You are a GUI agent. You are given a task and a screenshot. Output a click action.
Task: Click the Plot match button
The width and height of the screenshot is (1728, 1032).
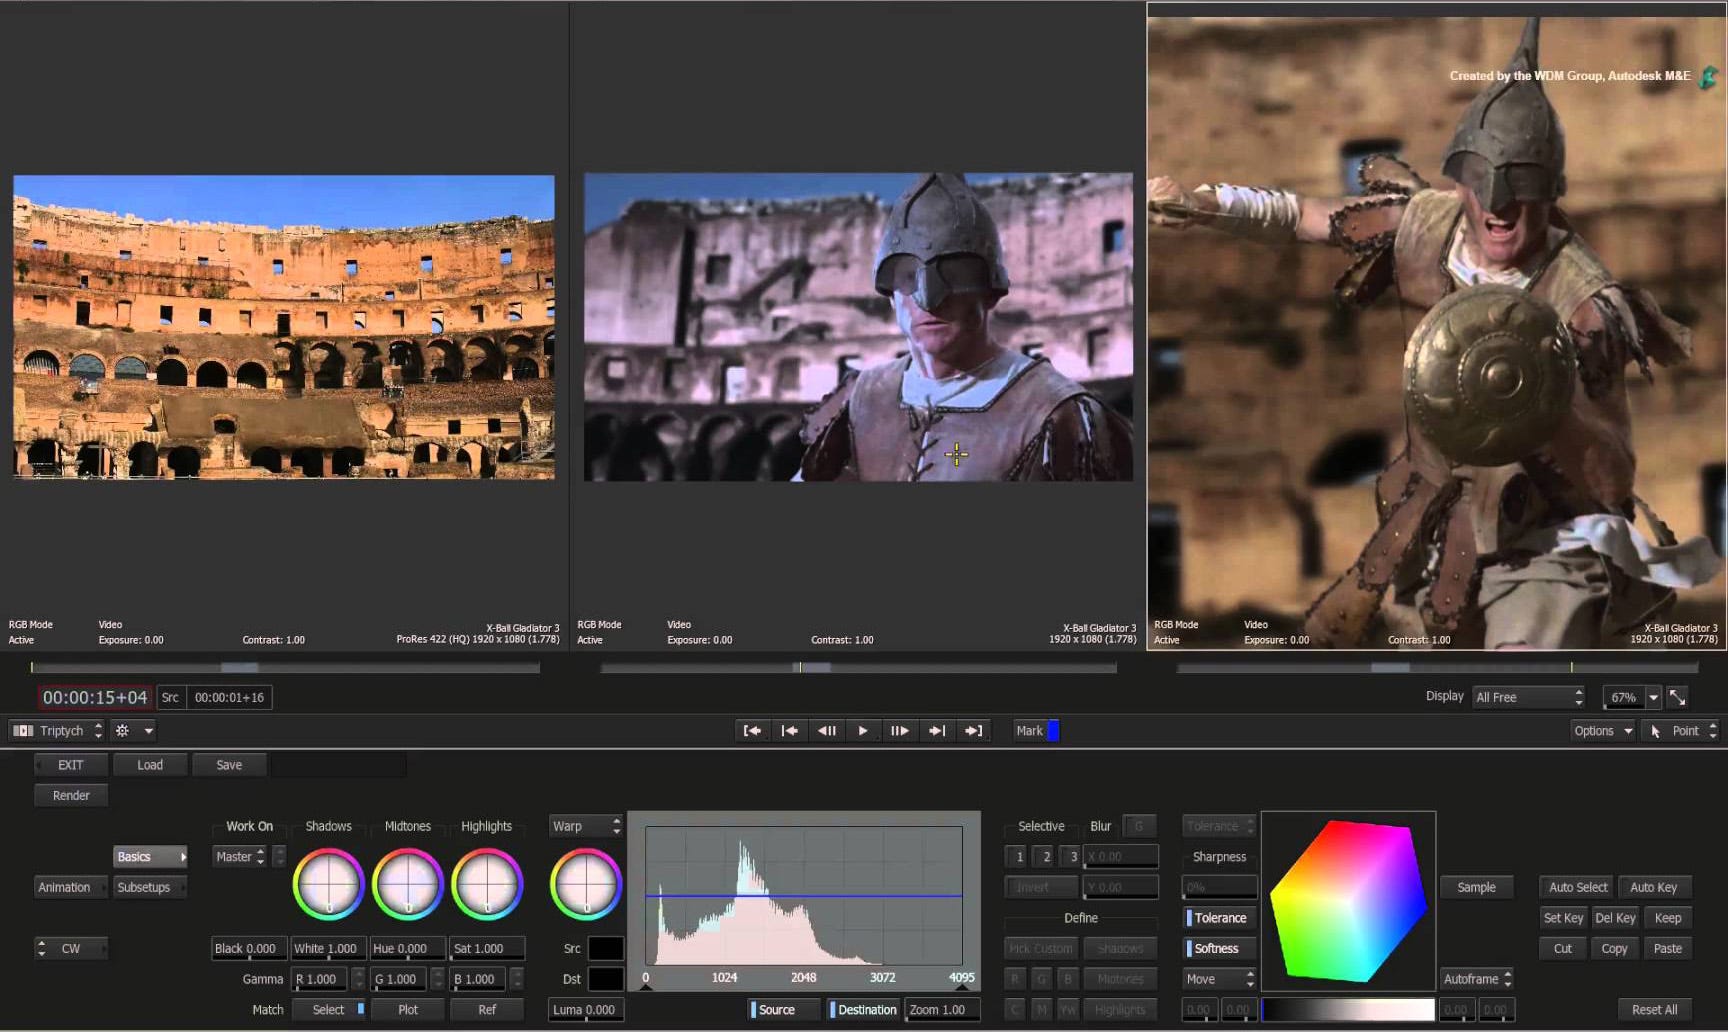[408, 1010]
